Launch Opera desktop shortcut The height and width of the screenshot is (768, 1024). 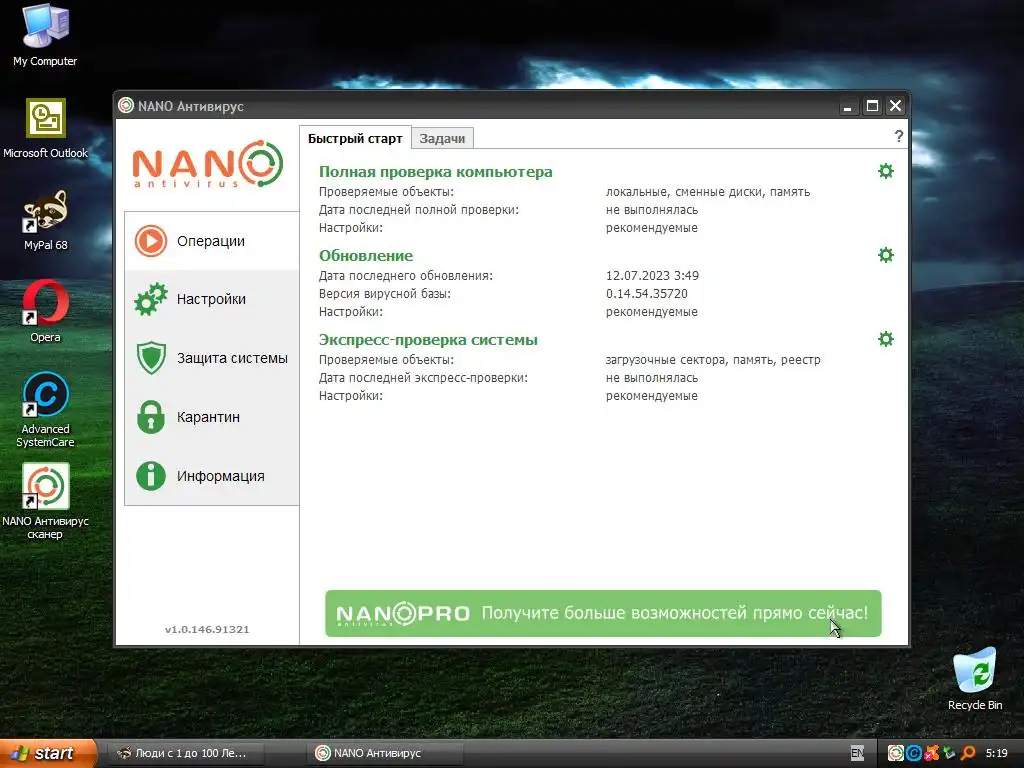tap(45, 312)
